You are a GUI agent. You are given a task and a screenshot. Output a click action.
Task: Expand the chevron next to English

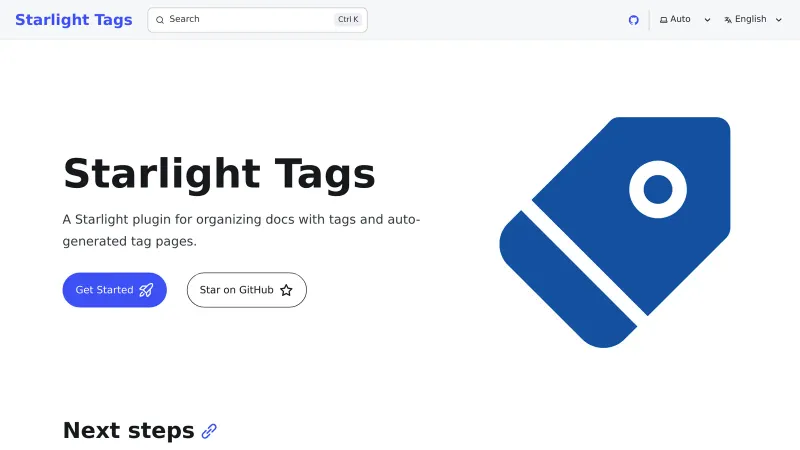tap(779, 20)
